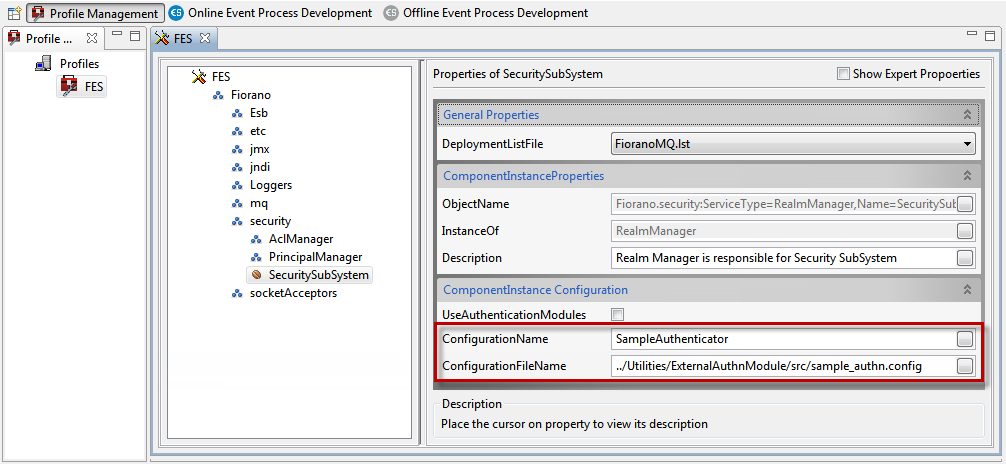Collapse the ComponentInstanceProperties section
This screenshot has width=1006, height=464.
(967, 175)
